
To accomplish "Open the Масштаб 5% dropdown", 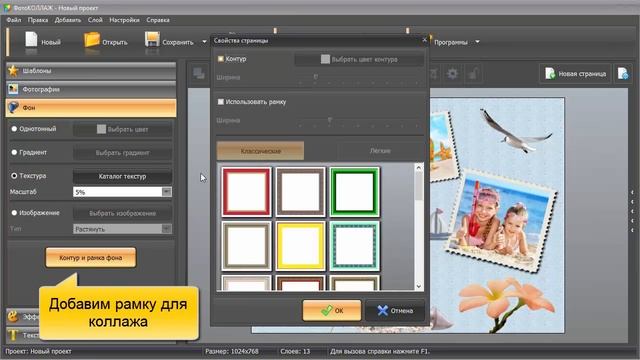I will [x=167, y=192].
